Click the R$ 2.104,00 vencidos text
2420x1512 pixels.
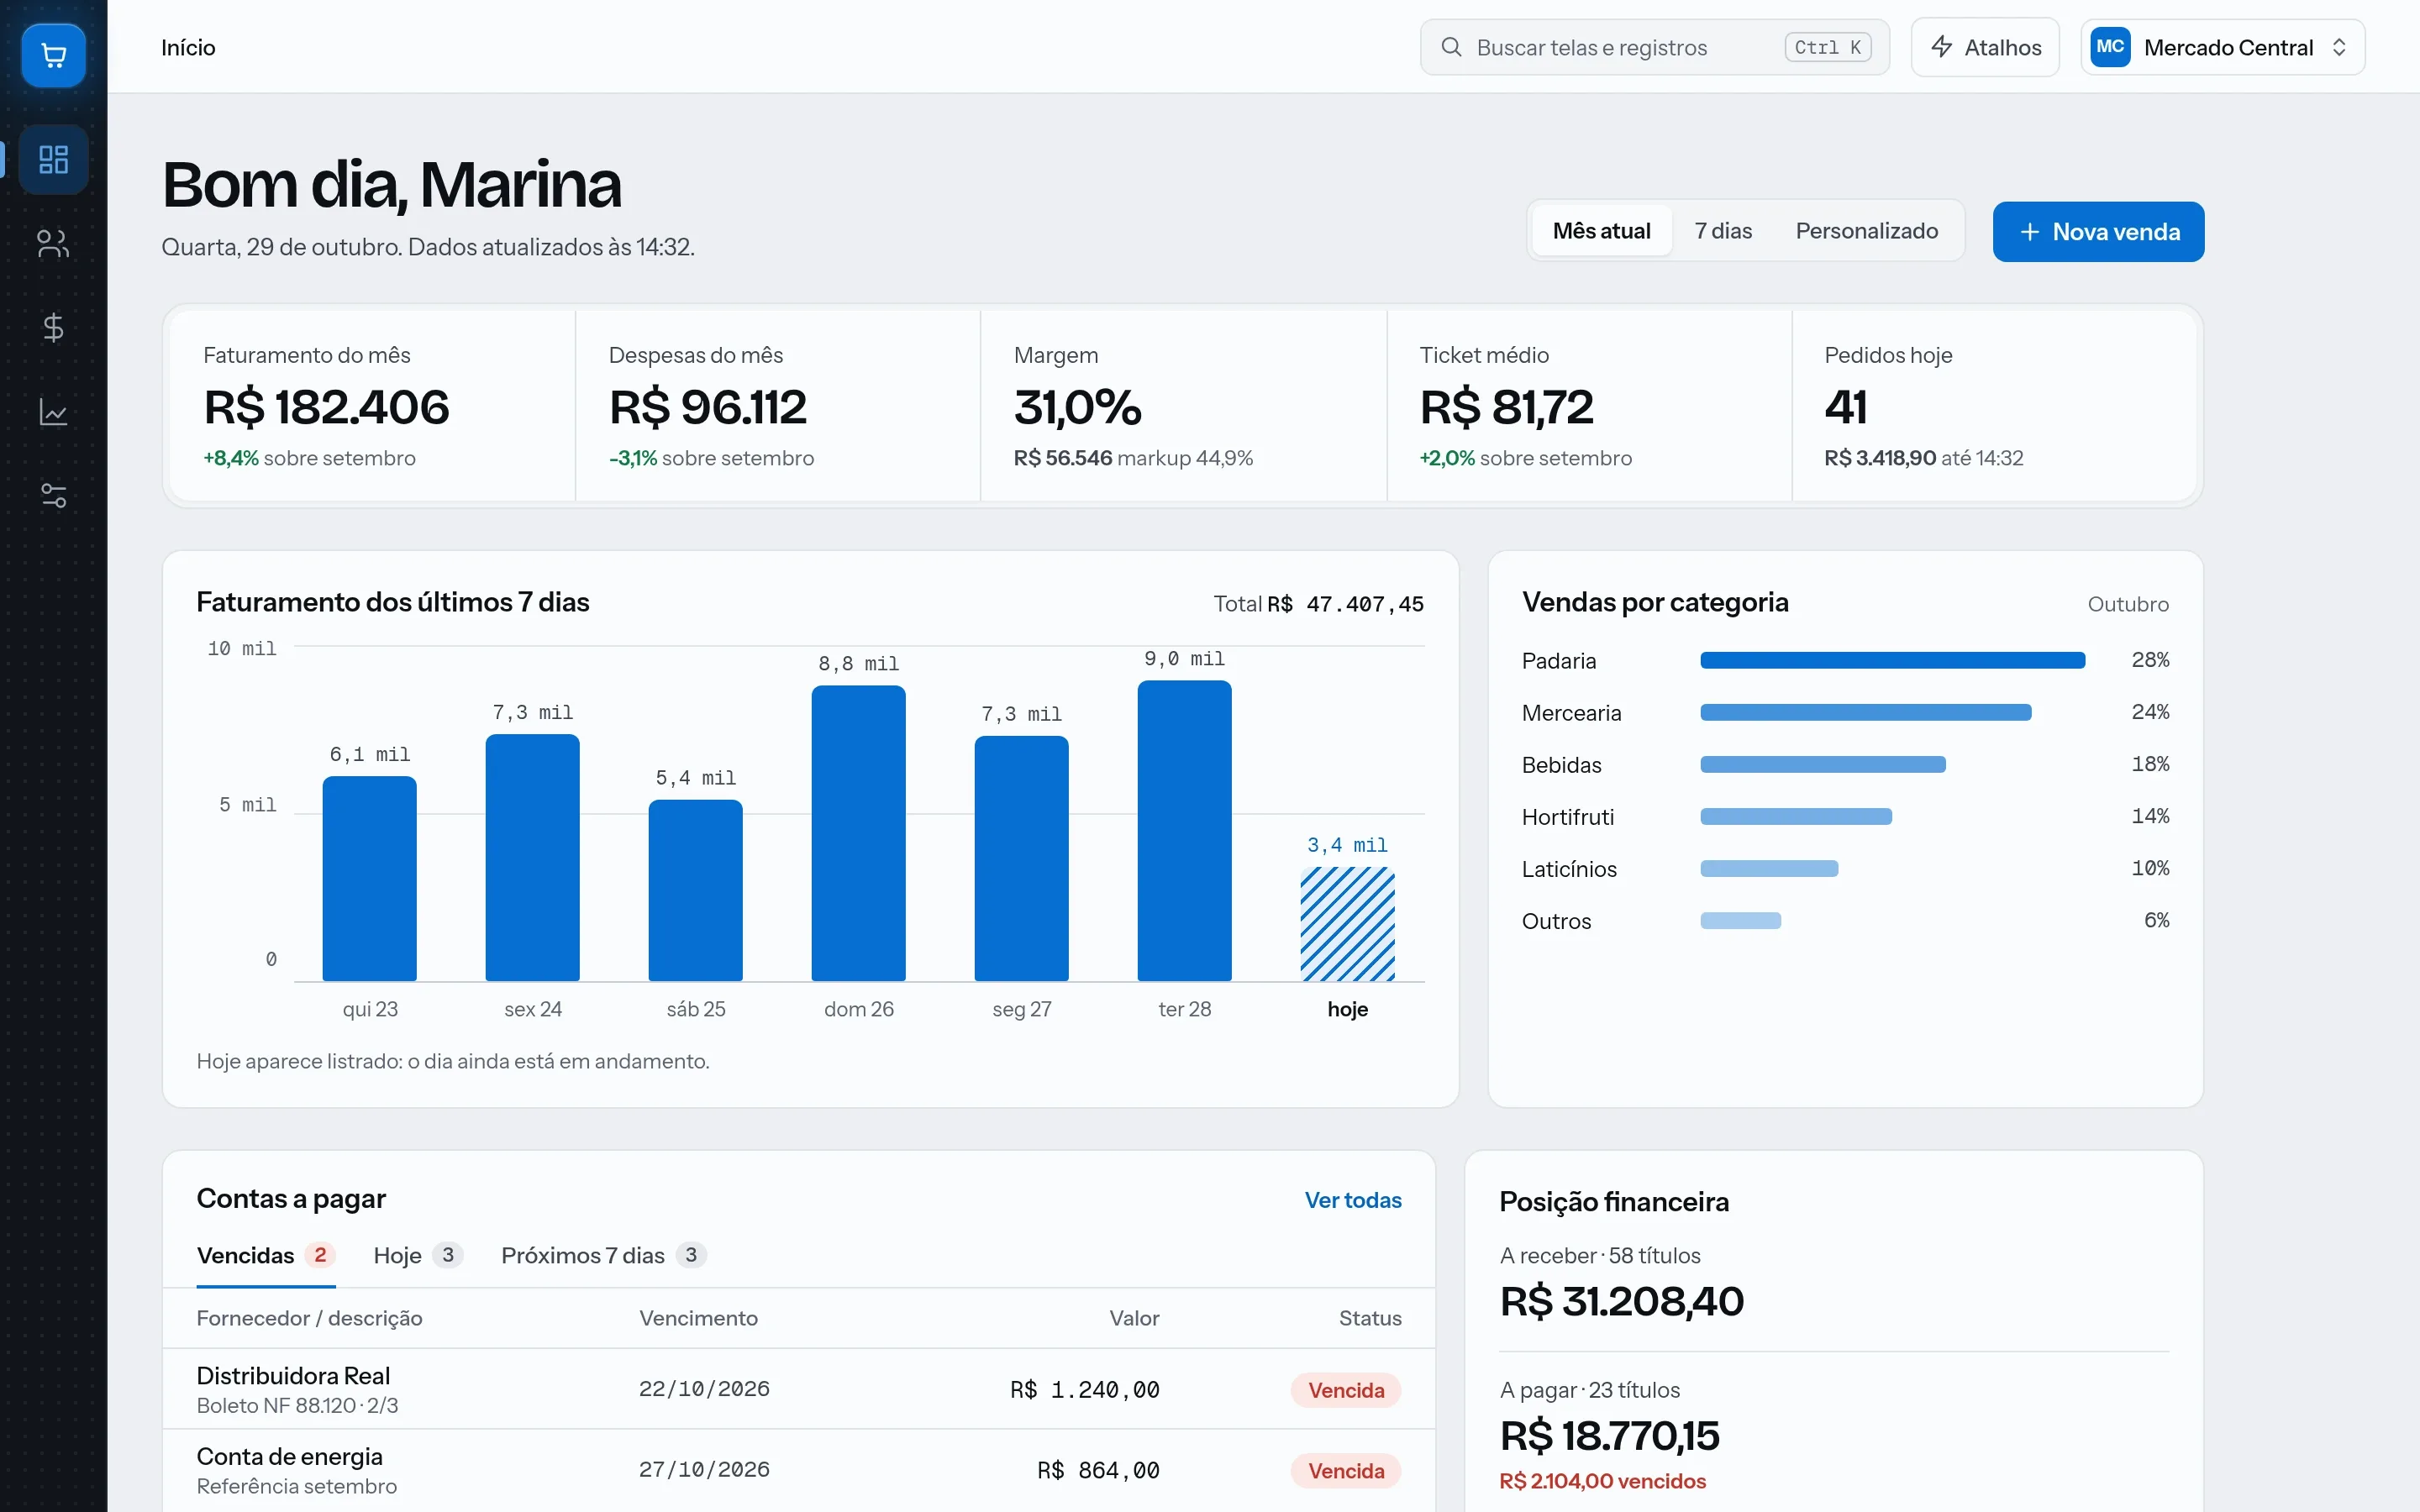pos(1602,1481)
